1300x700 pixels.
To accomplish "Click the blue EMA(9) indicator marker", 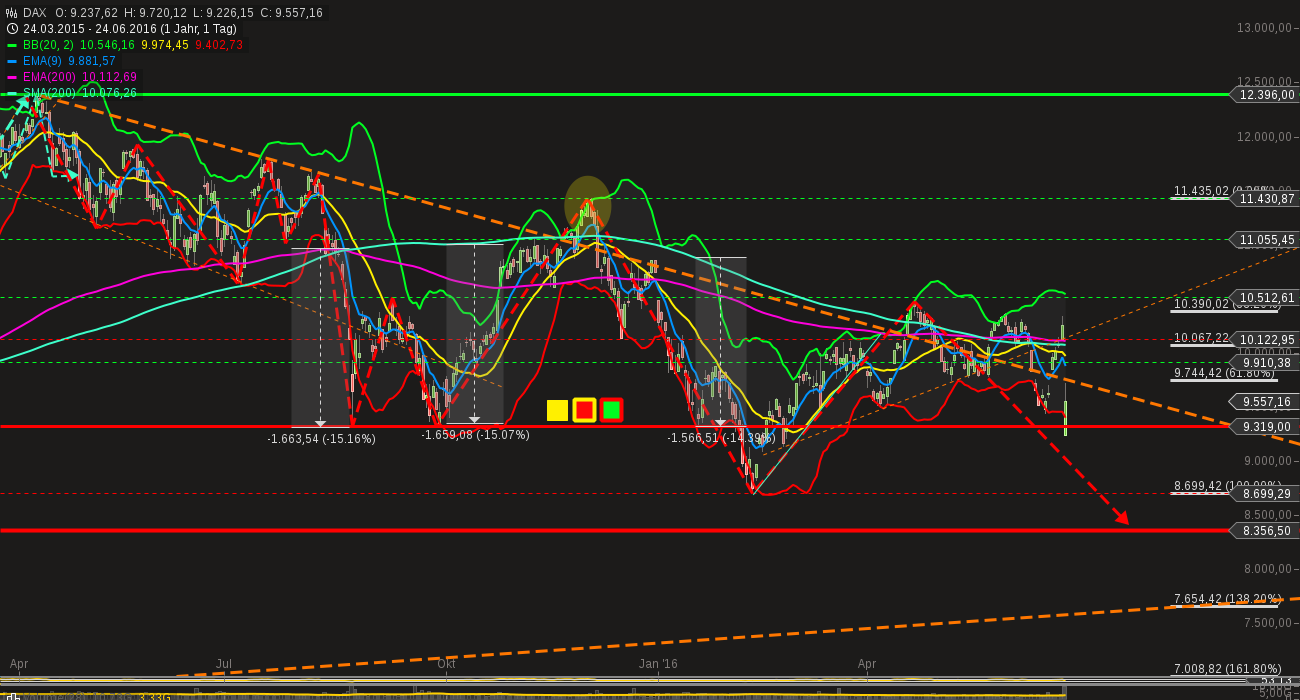I will click(x=10, y=61).
